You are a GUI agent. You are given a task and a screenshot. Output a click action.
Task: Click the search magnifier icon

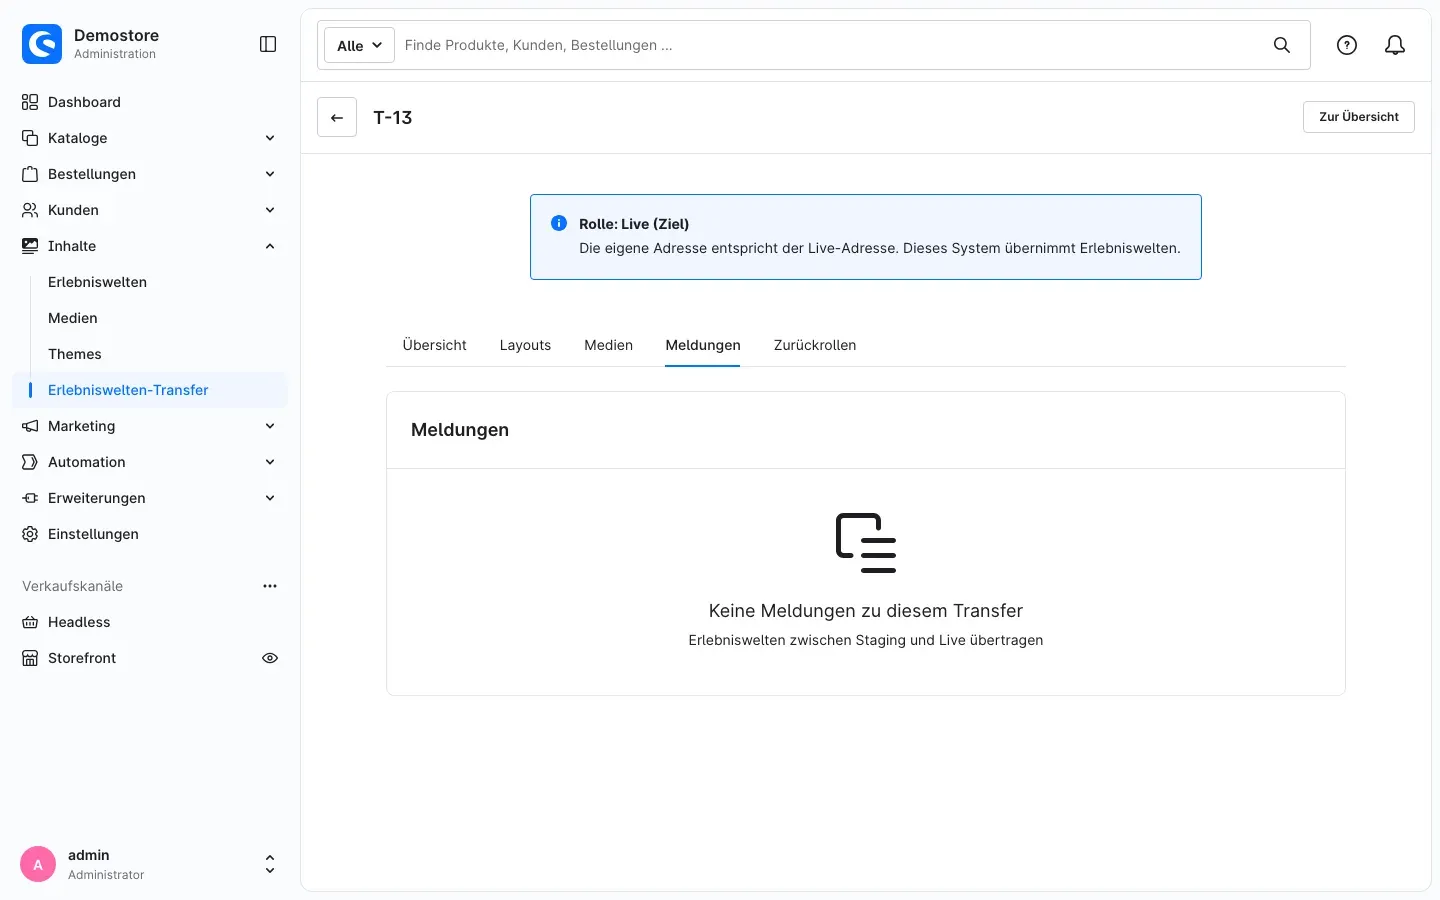point(1282,45)
